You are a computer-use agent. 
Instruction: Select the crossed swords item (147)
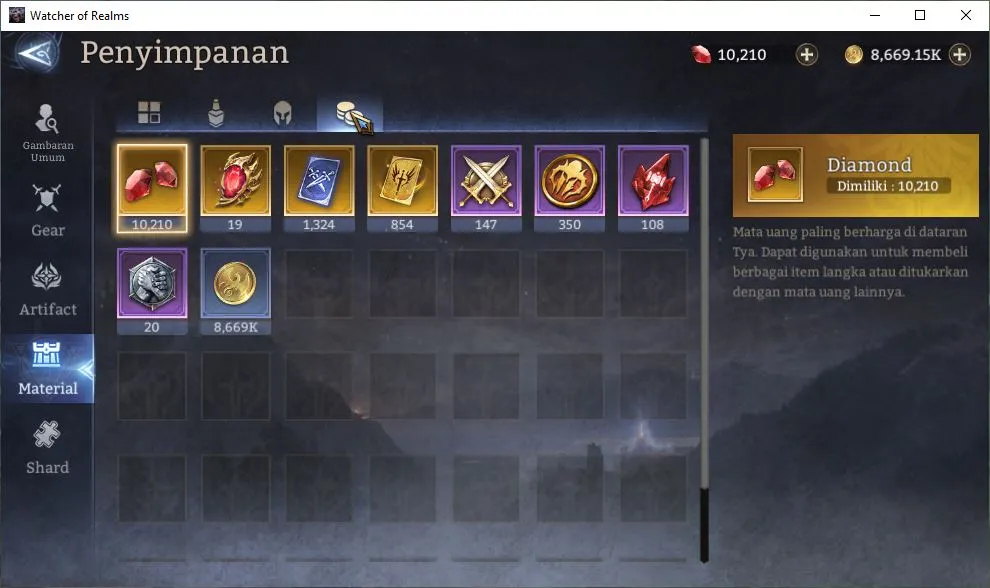click(x=486, y=188)
